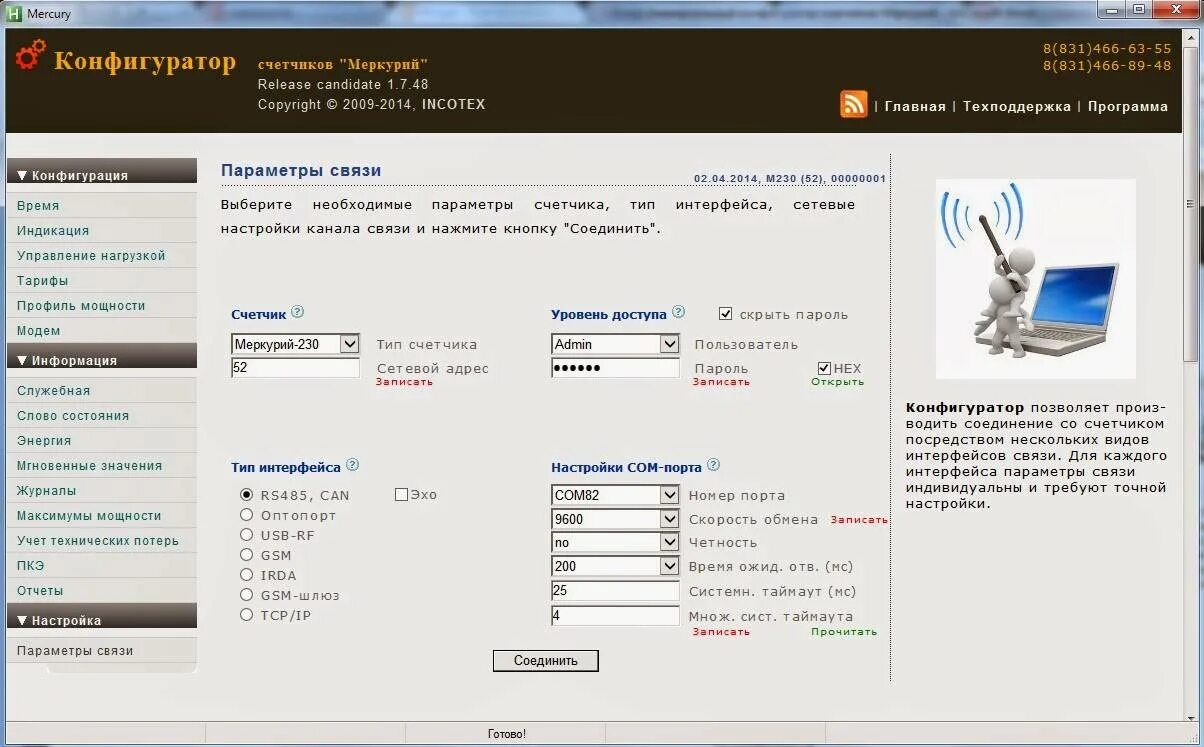Select the Оптопорт interface radio button
The width and height of the screenshot is (1204, 747).
(x=245, y=514)
